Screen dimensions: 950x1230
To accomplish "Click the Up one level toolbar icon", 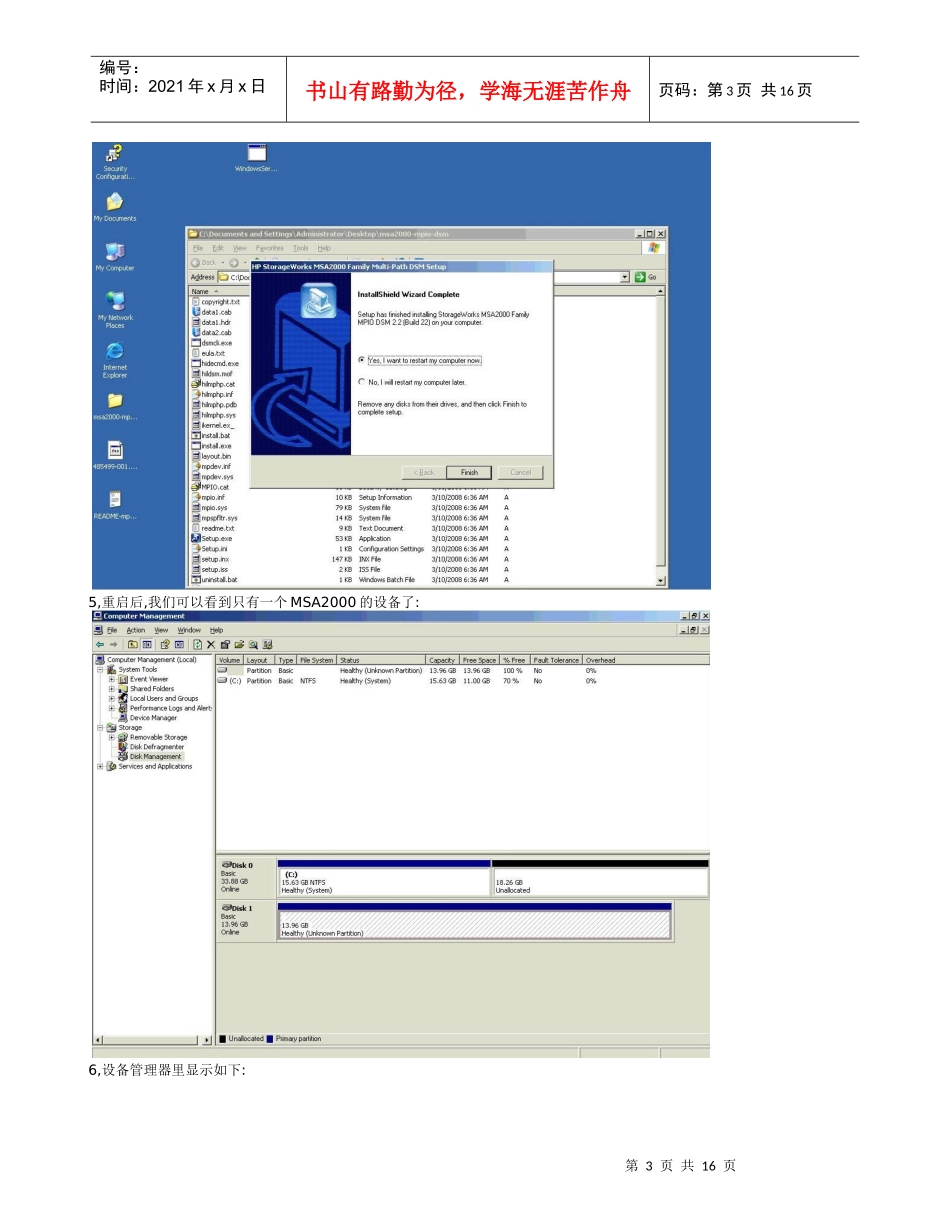I will pyautogui.click(x=132, y=645).
